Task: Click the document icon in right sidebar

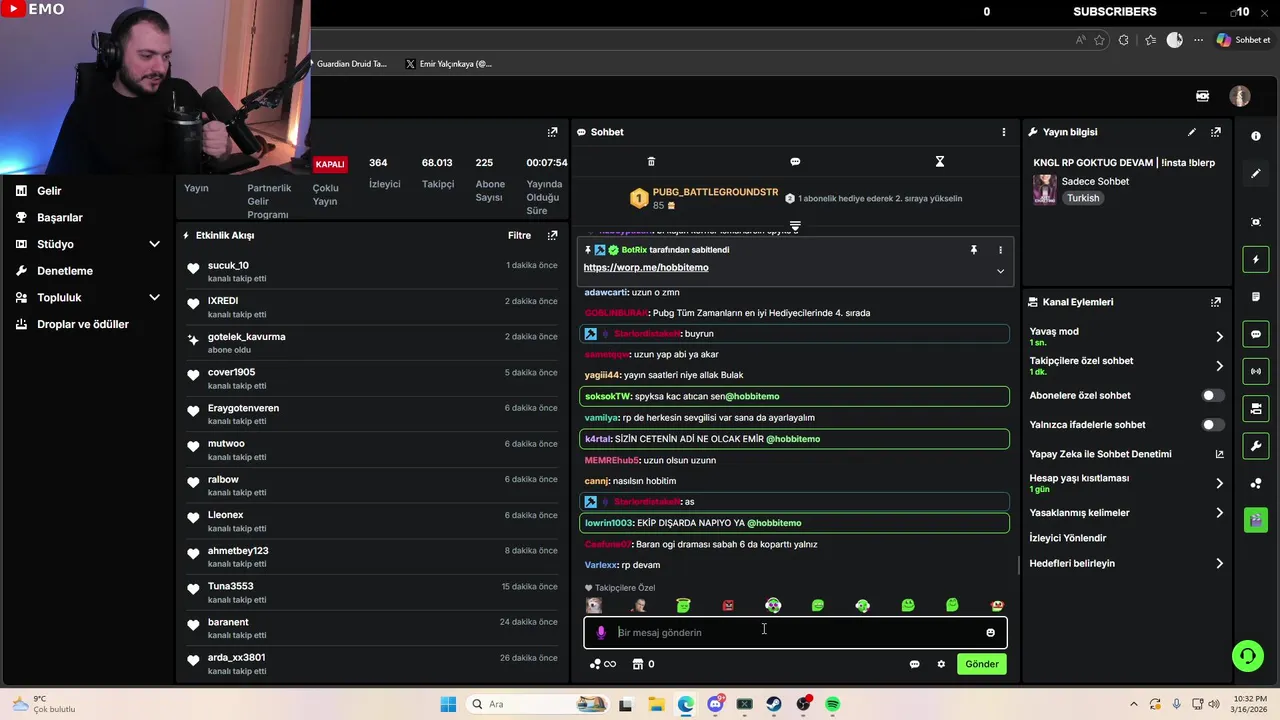Action: click(1256, 297)
